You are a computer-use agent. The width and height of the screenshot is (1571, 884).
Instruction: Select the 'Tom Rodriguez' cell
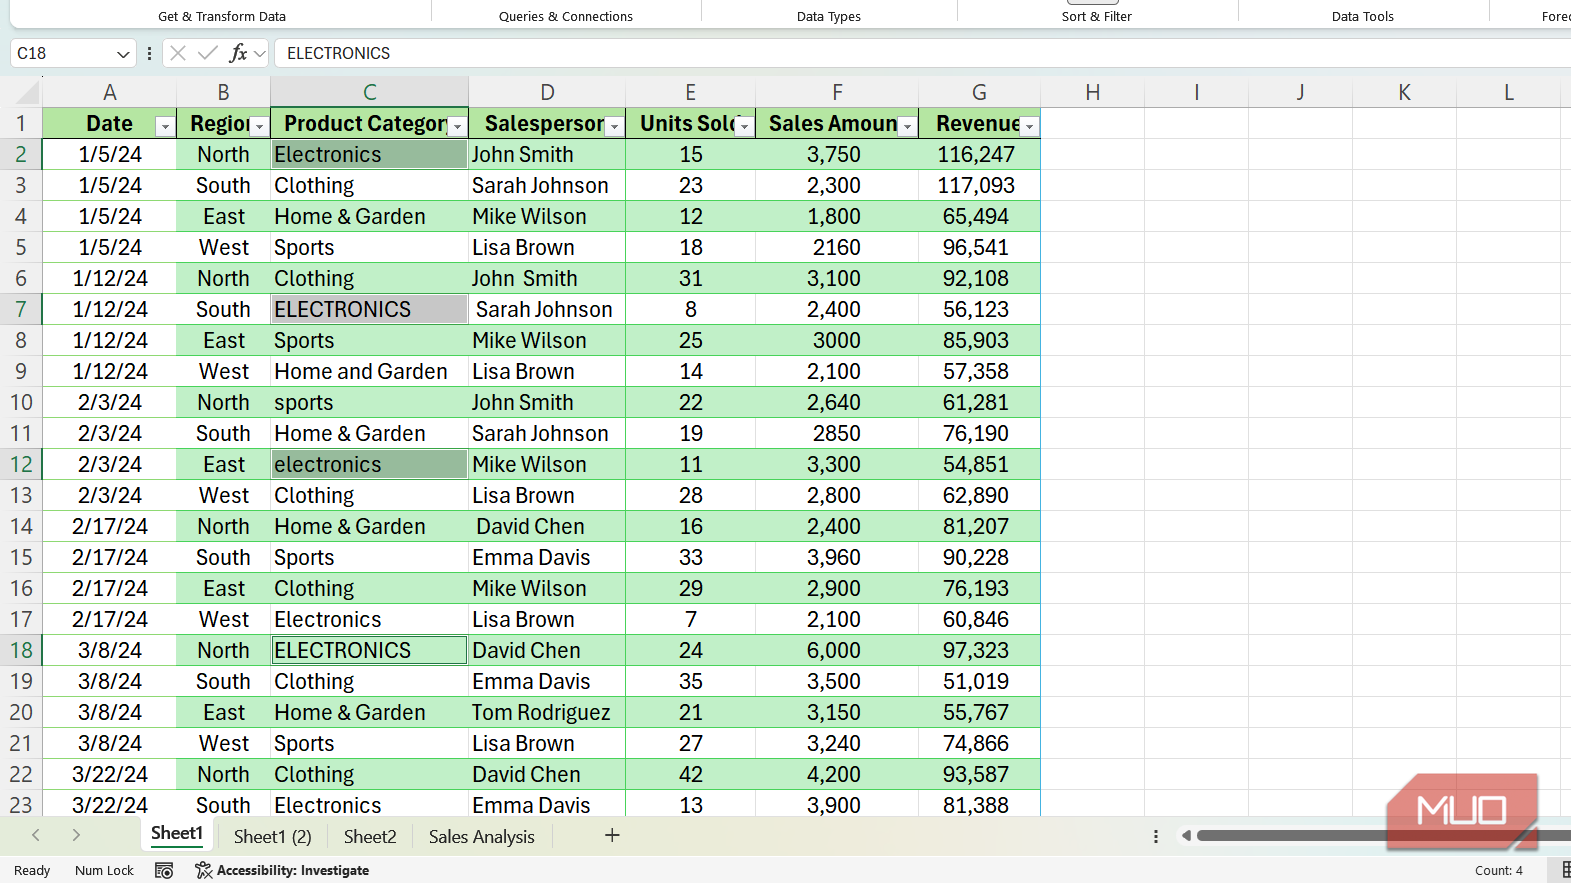click(x=547, y=712)
